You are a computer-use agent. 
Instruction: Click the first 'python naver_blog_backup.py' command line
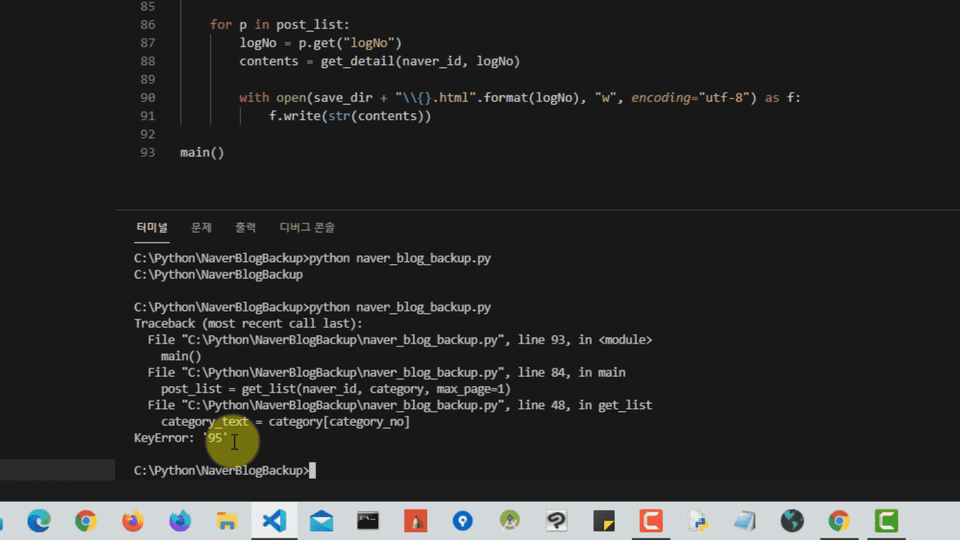coord(400,258)
